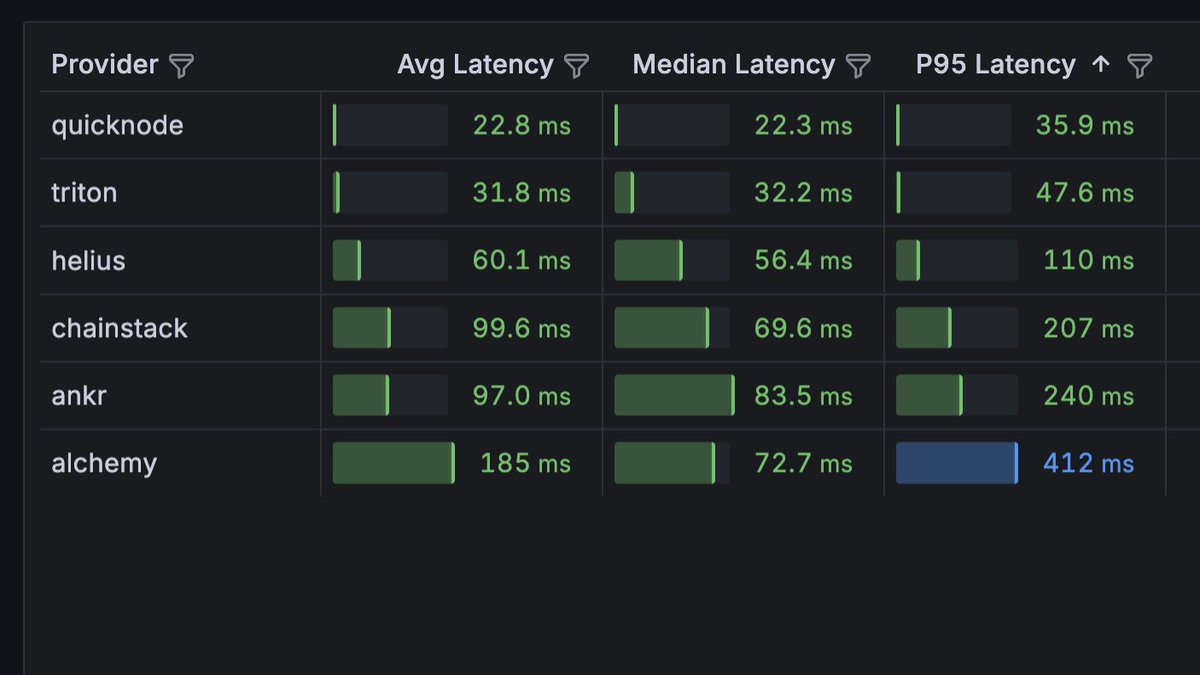
Task: Click the 32.2 ms median latency value
Action: (x=803, y=193)
